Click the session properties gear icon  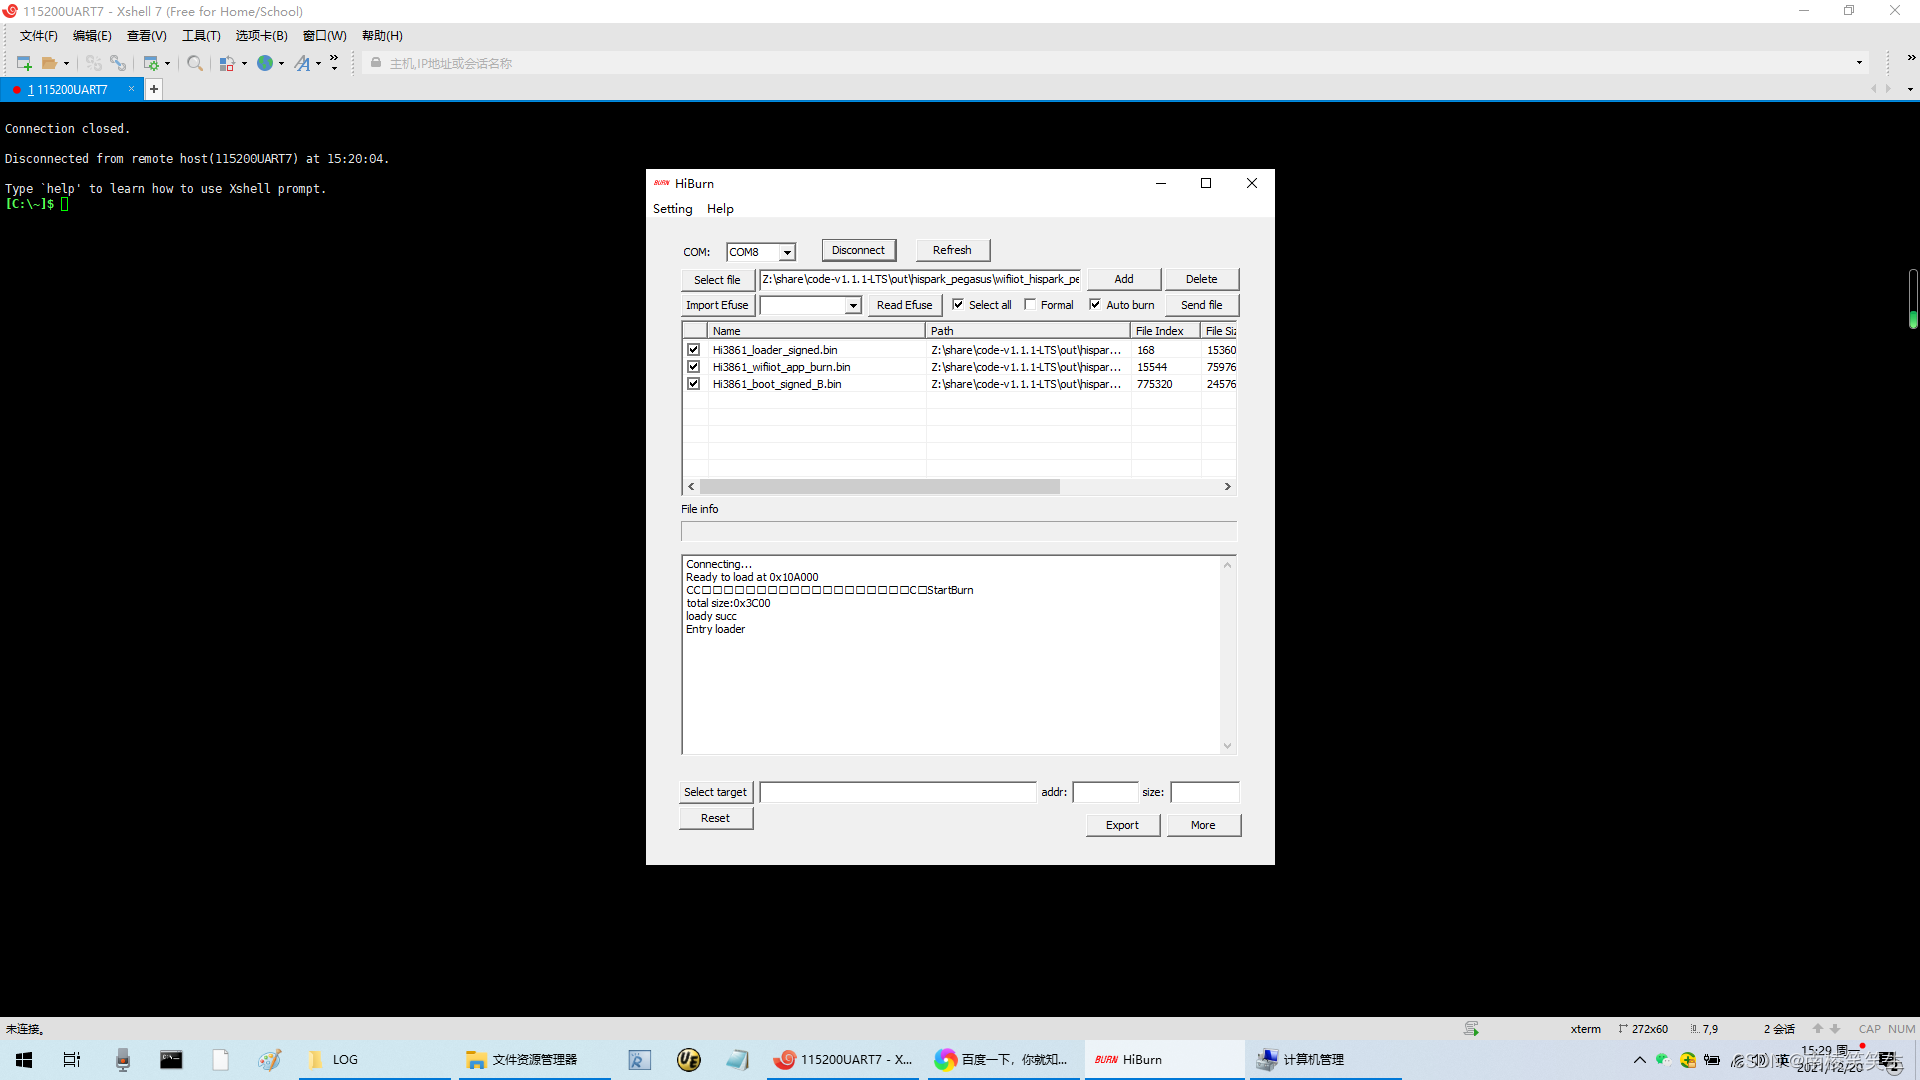coord(152,63)
